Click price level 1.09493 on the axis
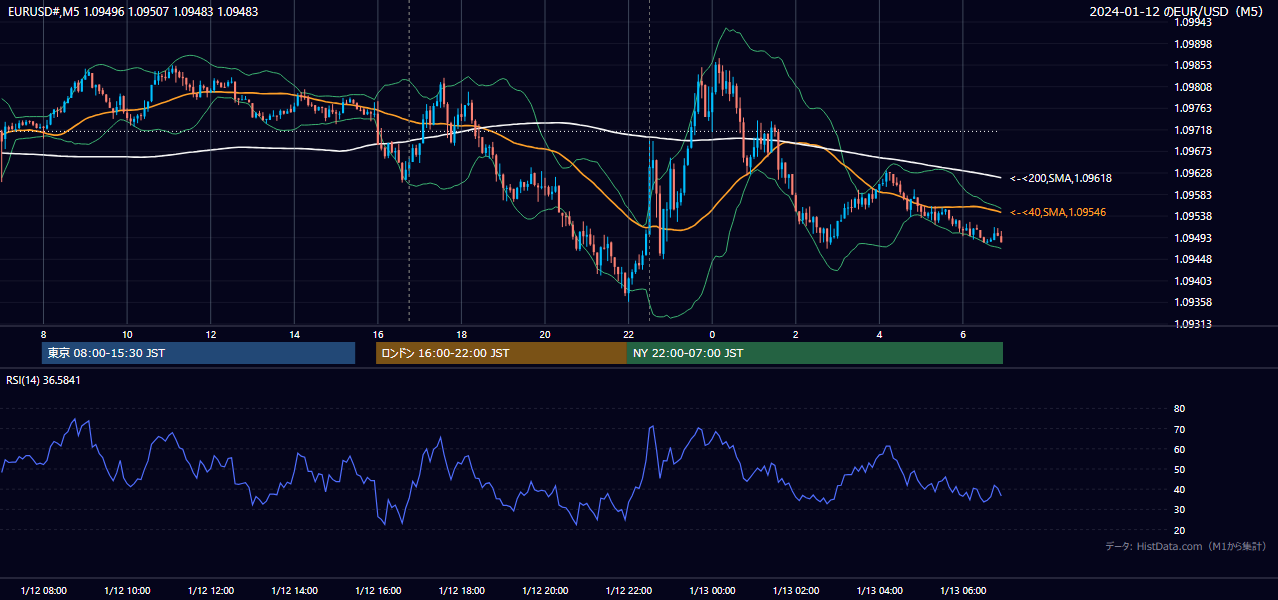This screenshot has width=1278, height=600. click(1194, 238)
